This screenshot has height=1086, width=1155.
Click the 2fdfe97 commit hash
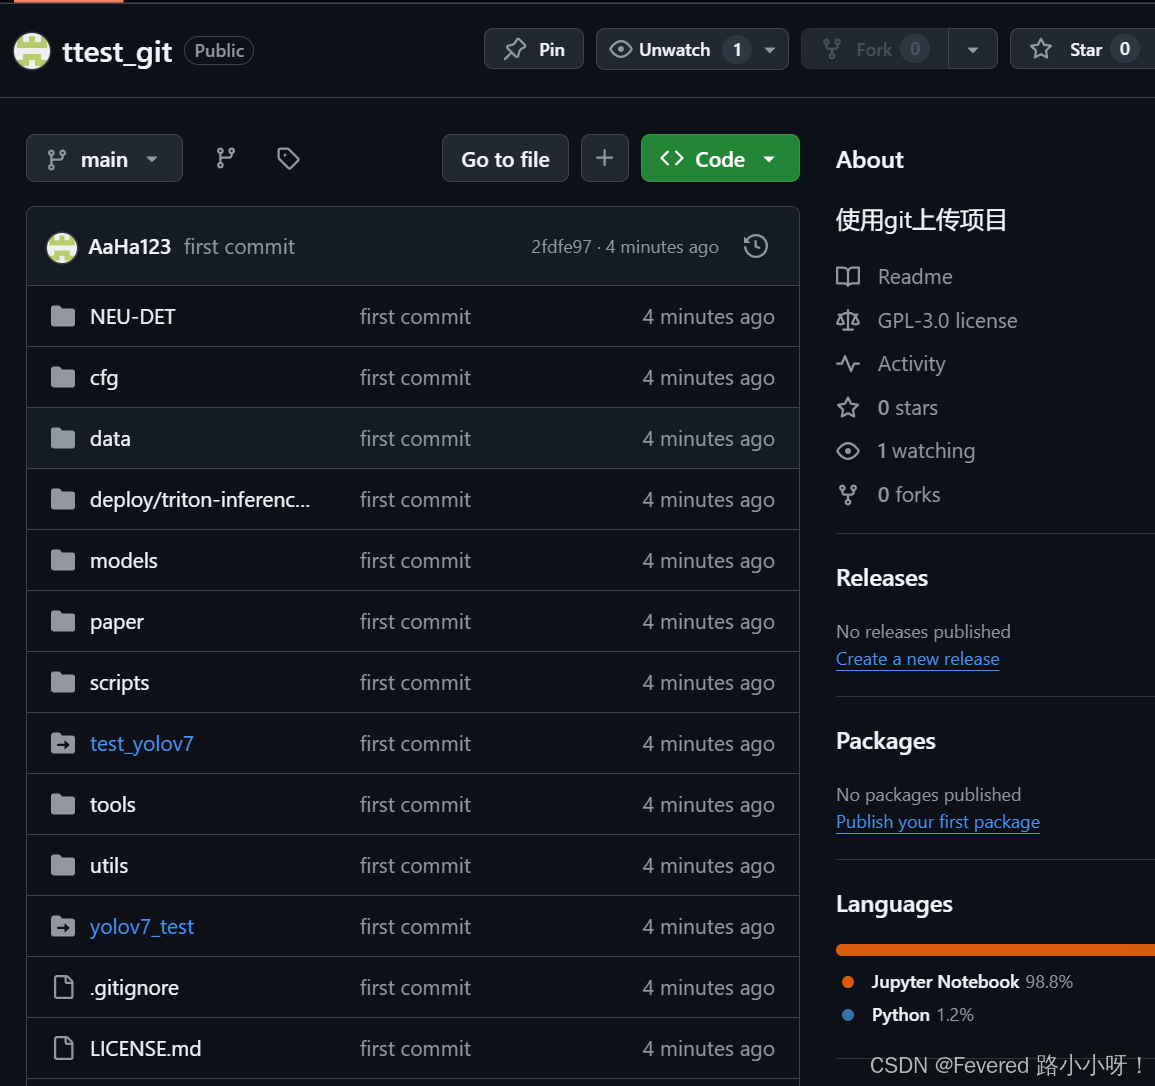pyautogui.click(x=561, y=247)
